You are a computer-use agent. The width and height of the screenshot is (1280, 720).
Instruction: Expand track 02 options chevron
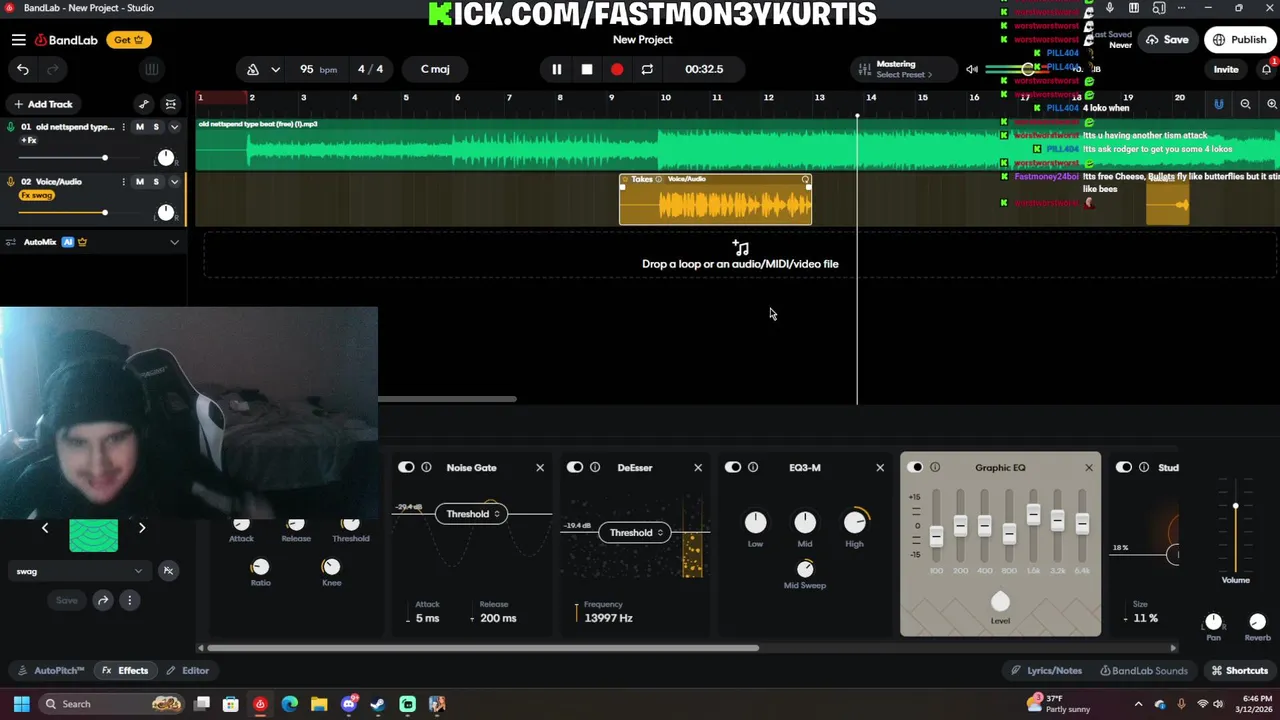(174, 182)
